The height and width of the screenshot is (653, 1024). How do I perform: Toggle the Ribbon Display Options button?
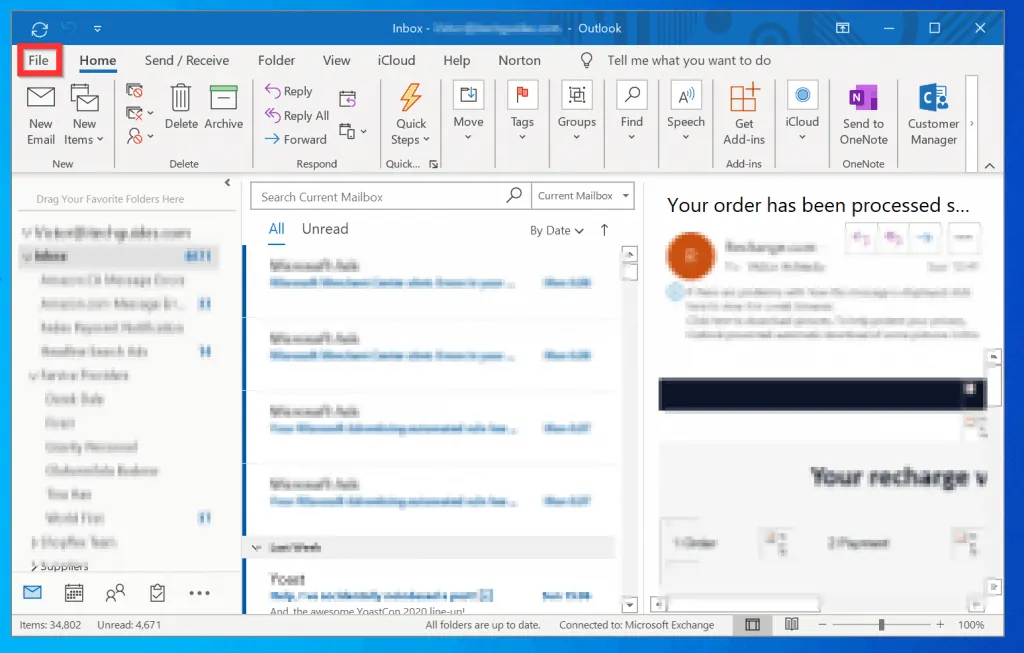click(842, 28)
